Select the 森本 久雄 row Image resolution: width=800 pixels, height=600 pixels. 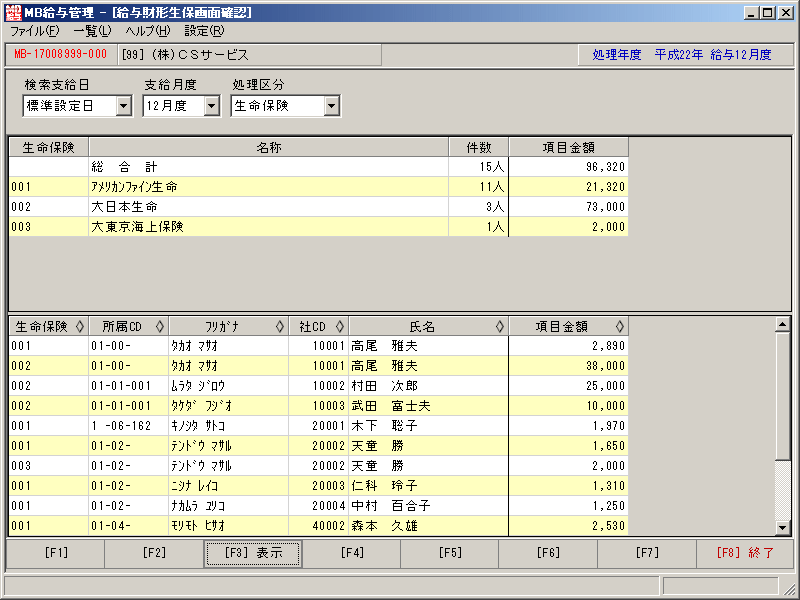[x=319, y=526]
